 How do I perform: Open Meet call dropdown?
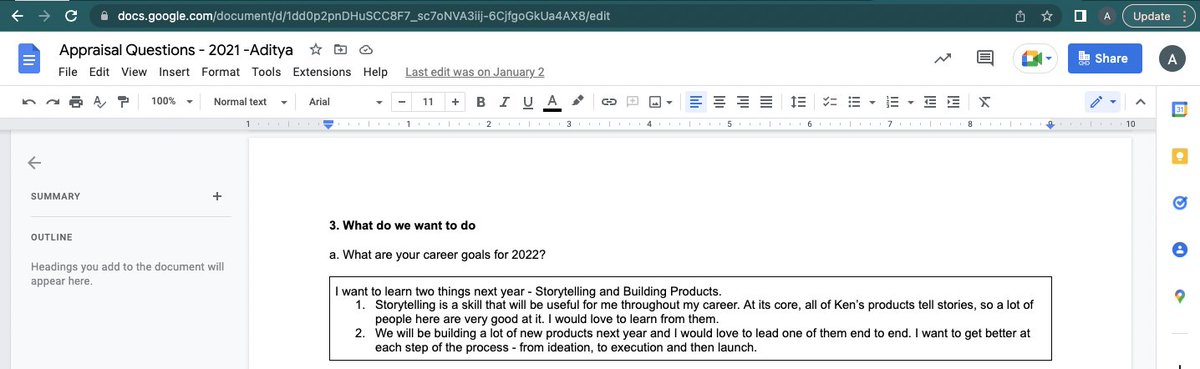click(1035, 59)
